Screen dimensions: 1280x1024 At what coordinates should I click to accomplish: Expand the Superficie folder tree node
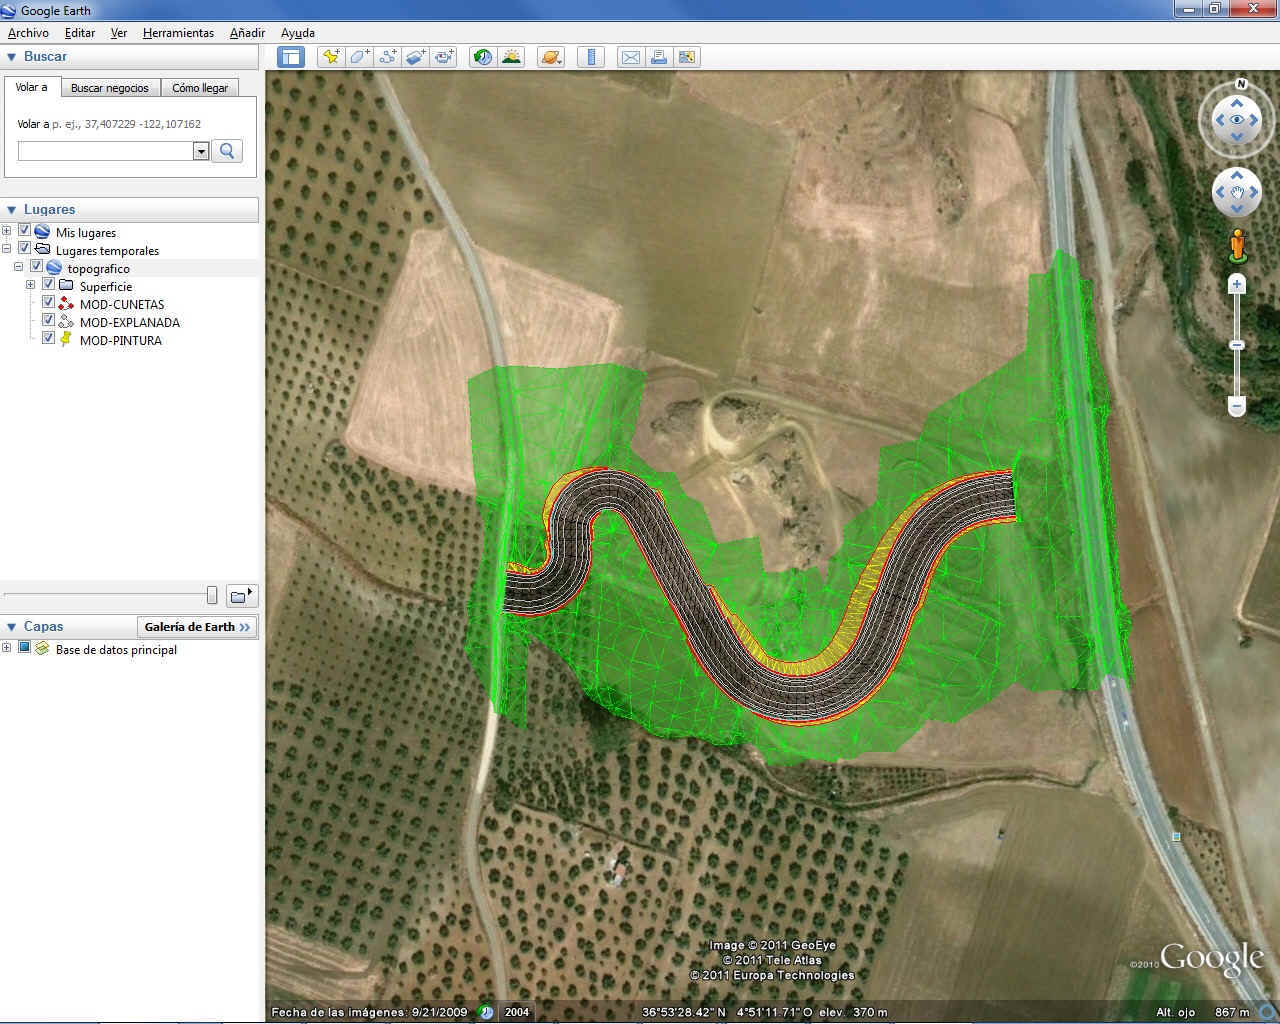(30, 286)
